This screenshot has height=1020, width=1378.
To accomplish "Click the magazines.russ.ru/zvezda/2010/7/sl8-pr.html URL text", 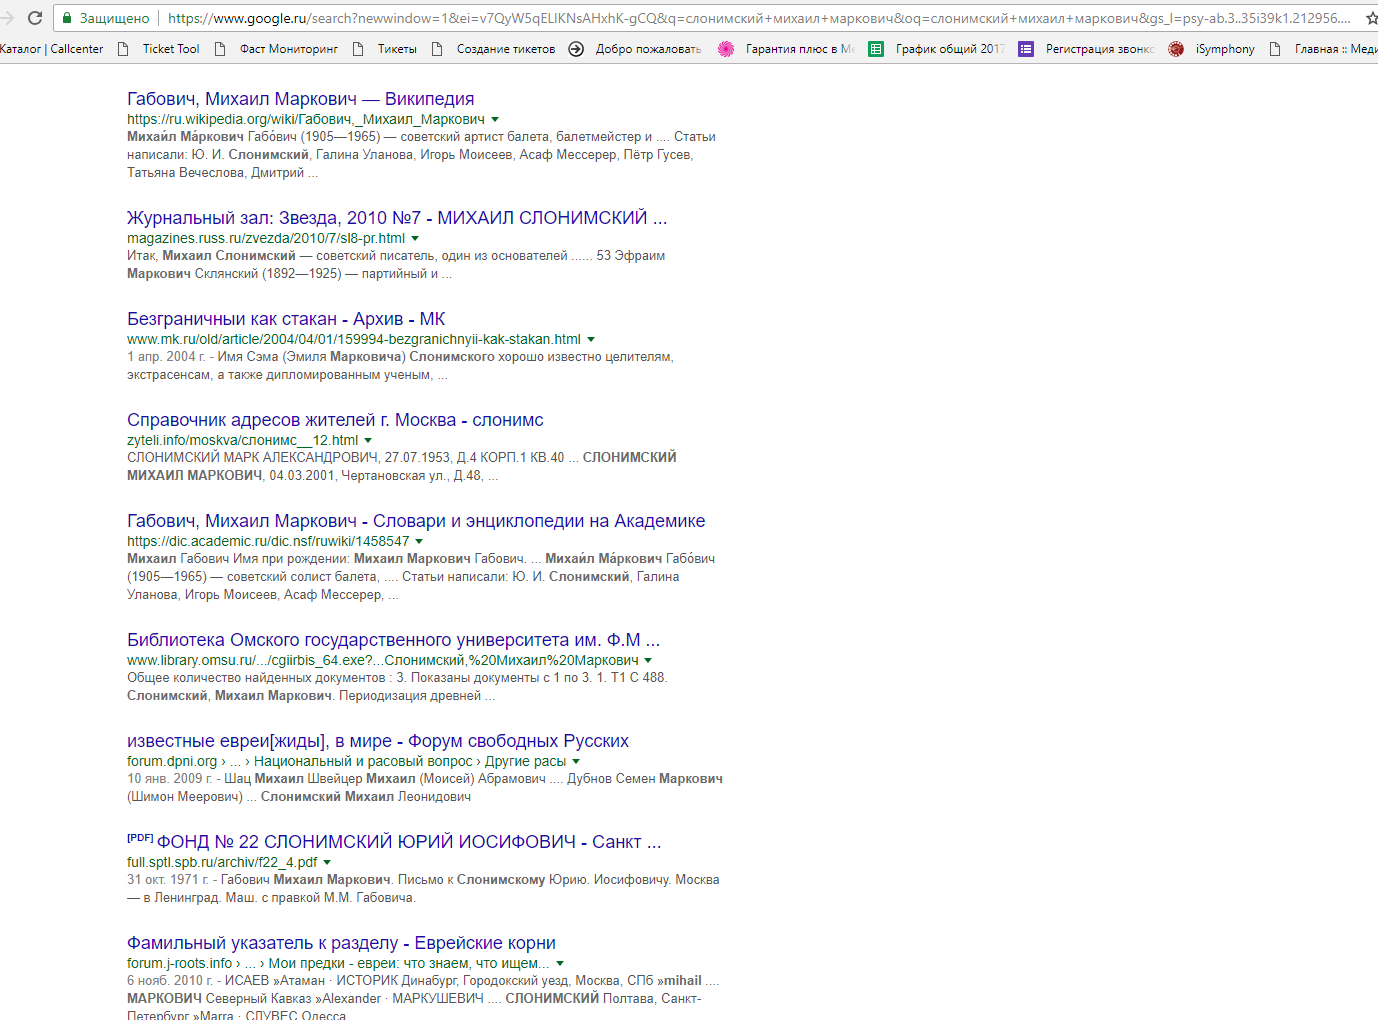I will pos(266,238).
